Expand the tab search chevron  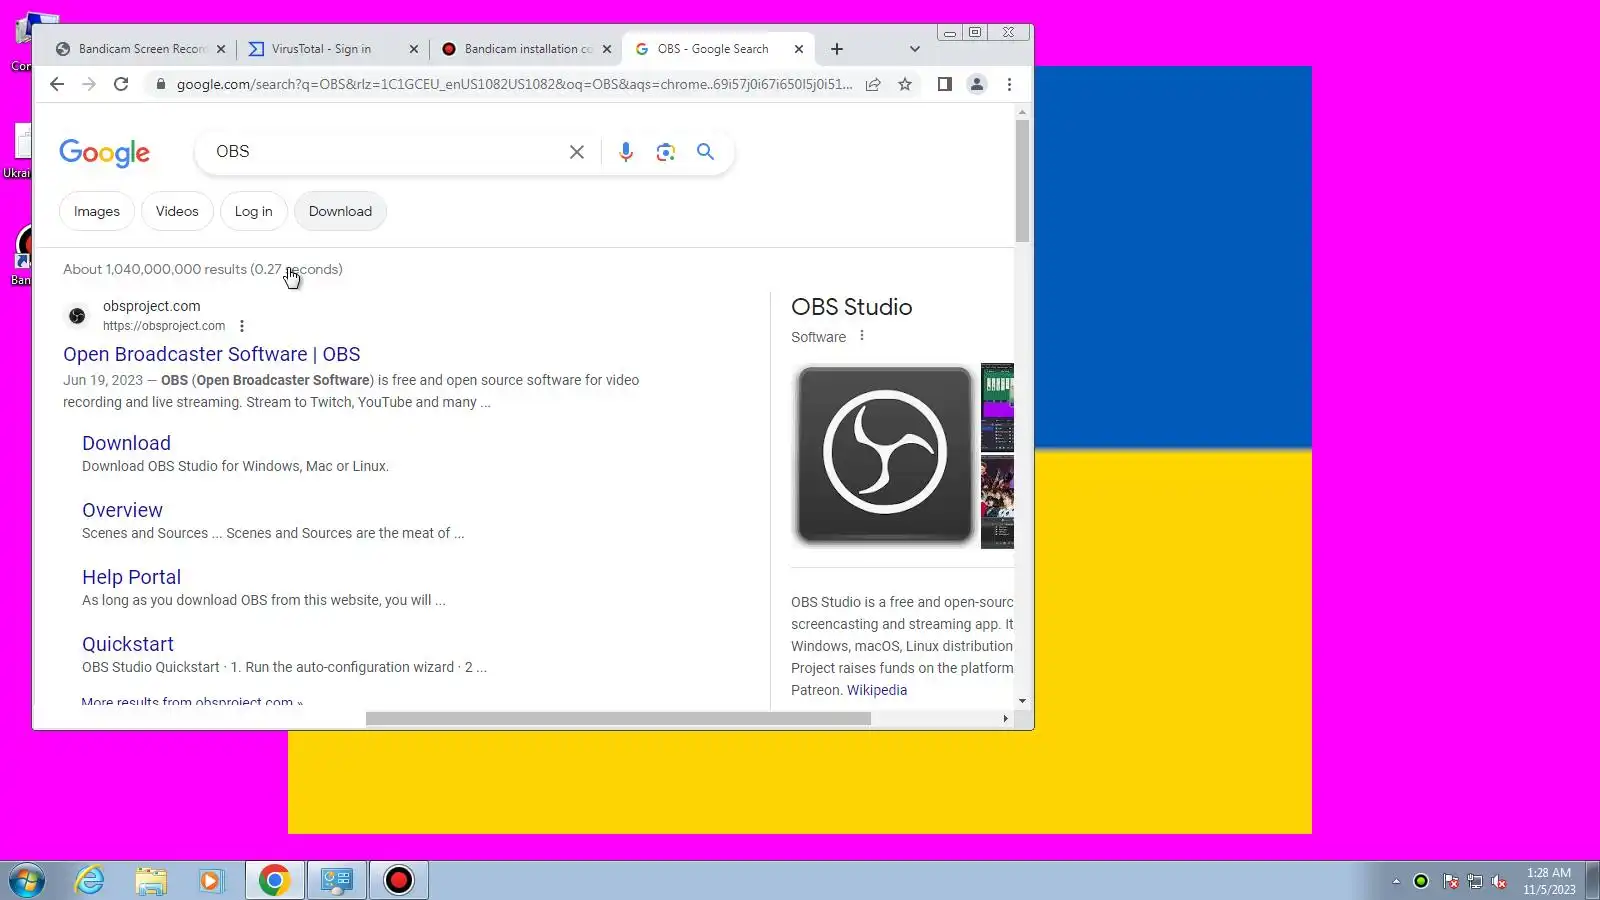914,49
